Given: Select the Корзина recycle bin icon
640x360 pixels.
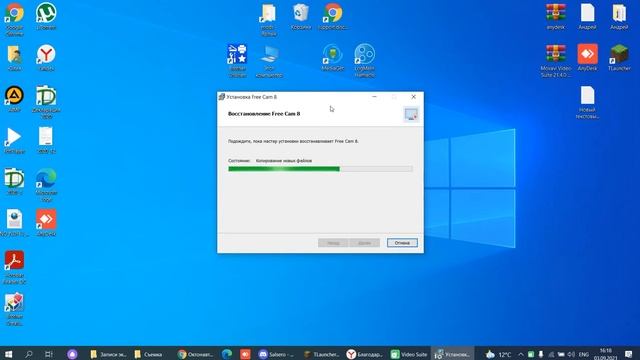Looking at the screenshot, I should [x=301, y=16].
